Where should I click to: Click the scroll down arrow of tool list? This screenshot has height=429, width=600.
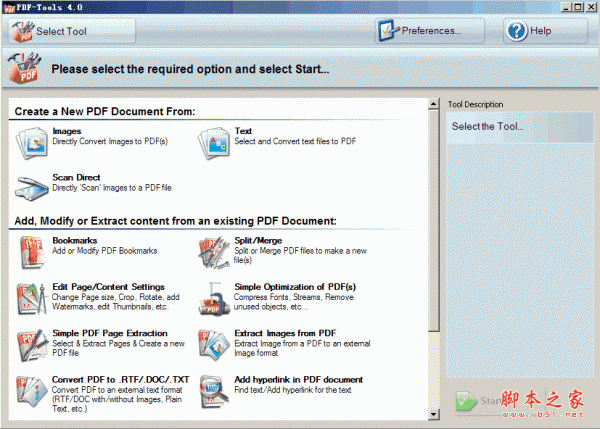[x=434, y=414]
